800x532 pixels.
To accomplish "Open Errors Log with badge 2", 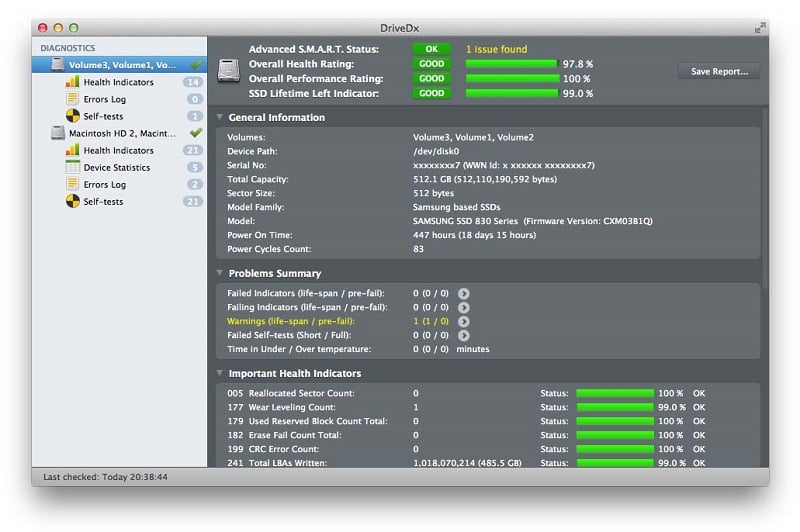I will pos(119,185).
